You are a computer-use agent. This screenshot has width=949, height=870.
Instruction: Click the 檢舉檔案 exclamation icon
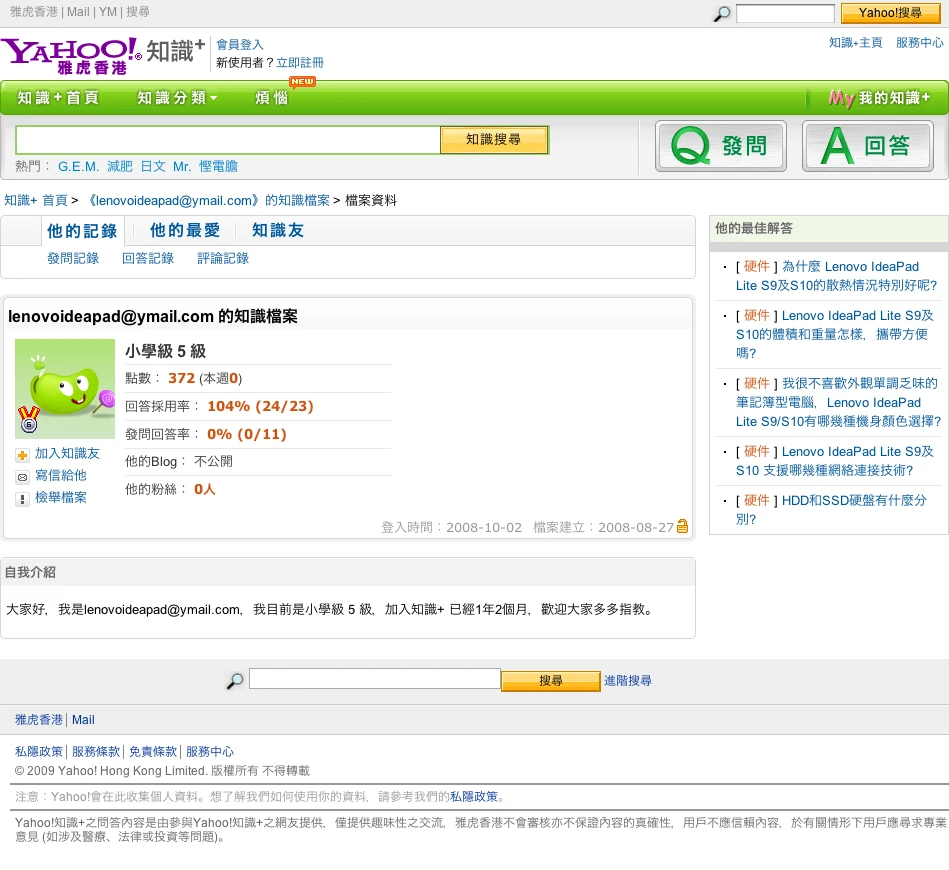22,498
